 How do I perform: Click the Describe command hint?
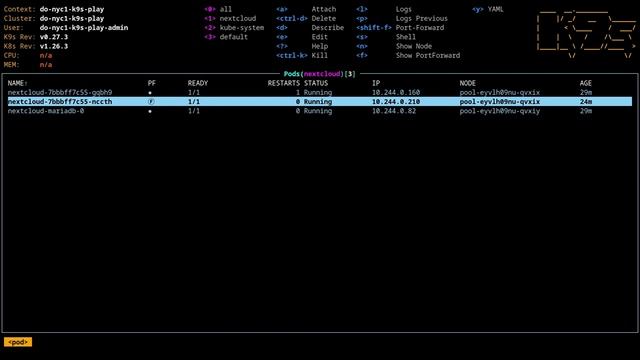pyautogui.click(x=310, y=28)
